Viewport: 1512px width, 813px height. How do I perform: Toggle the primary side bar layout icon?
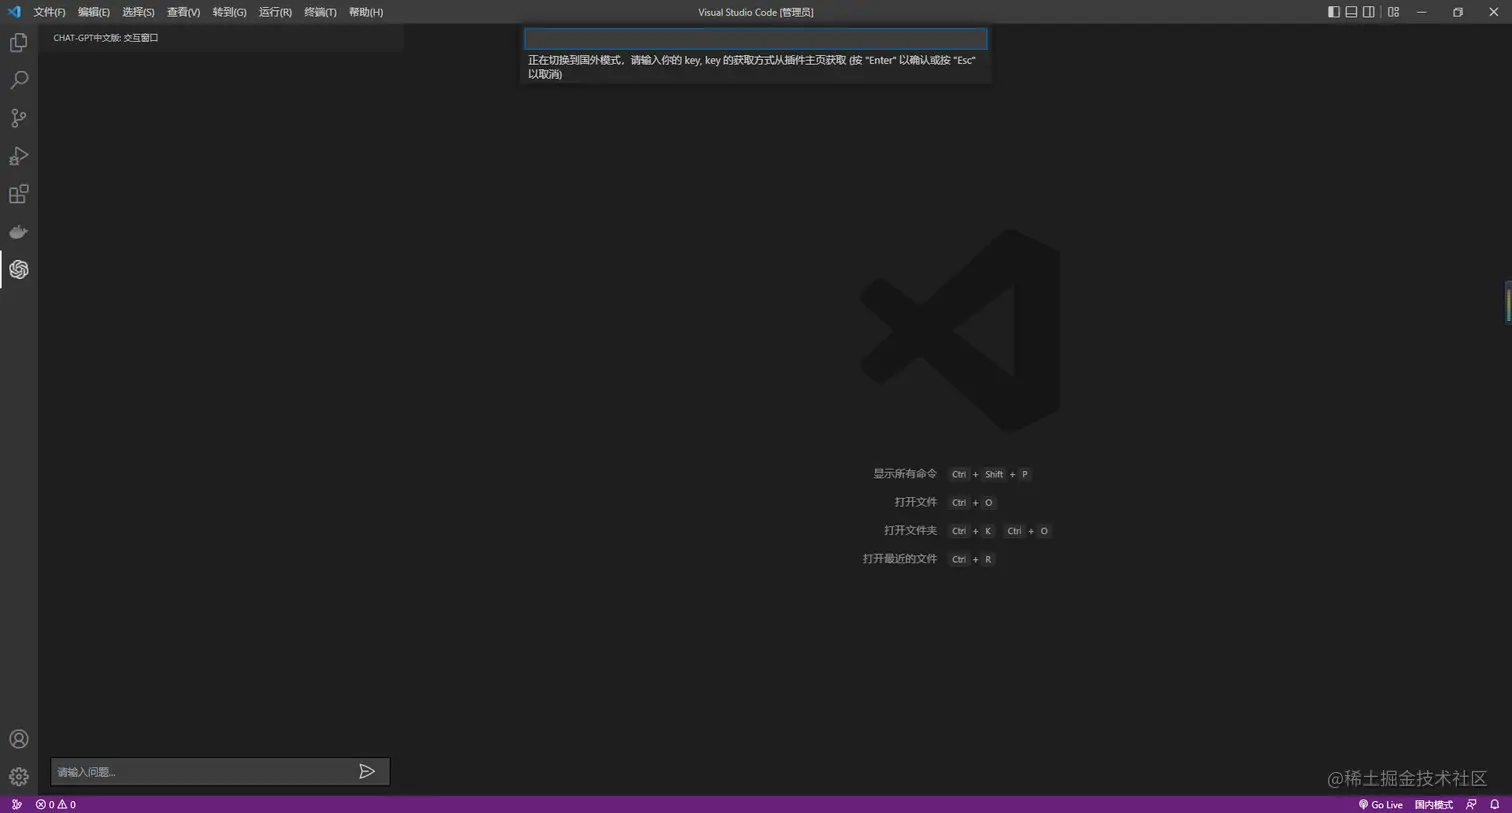(1334, 12)
